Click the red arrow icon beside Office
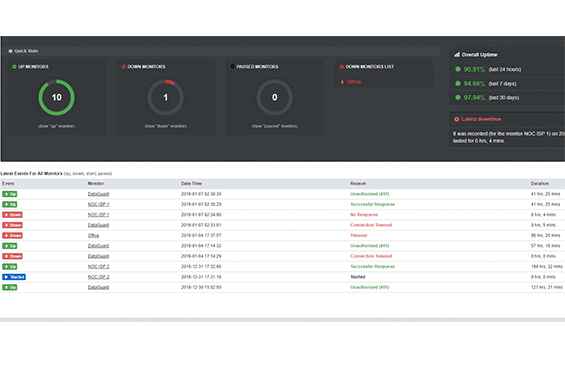Screen dimensions: 565x370 (x=342, y=82)
